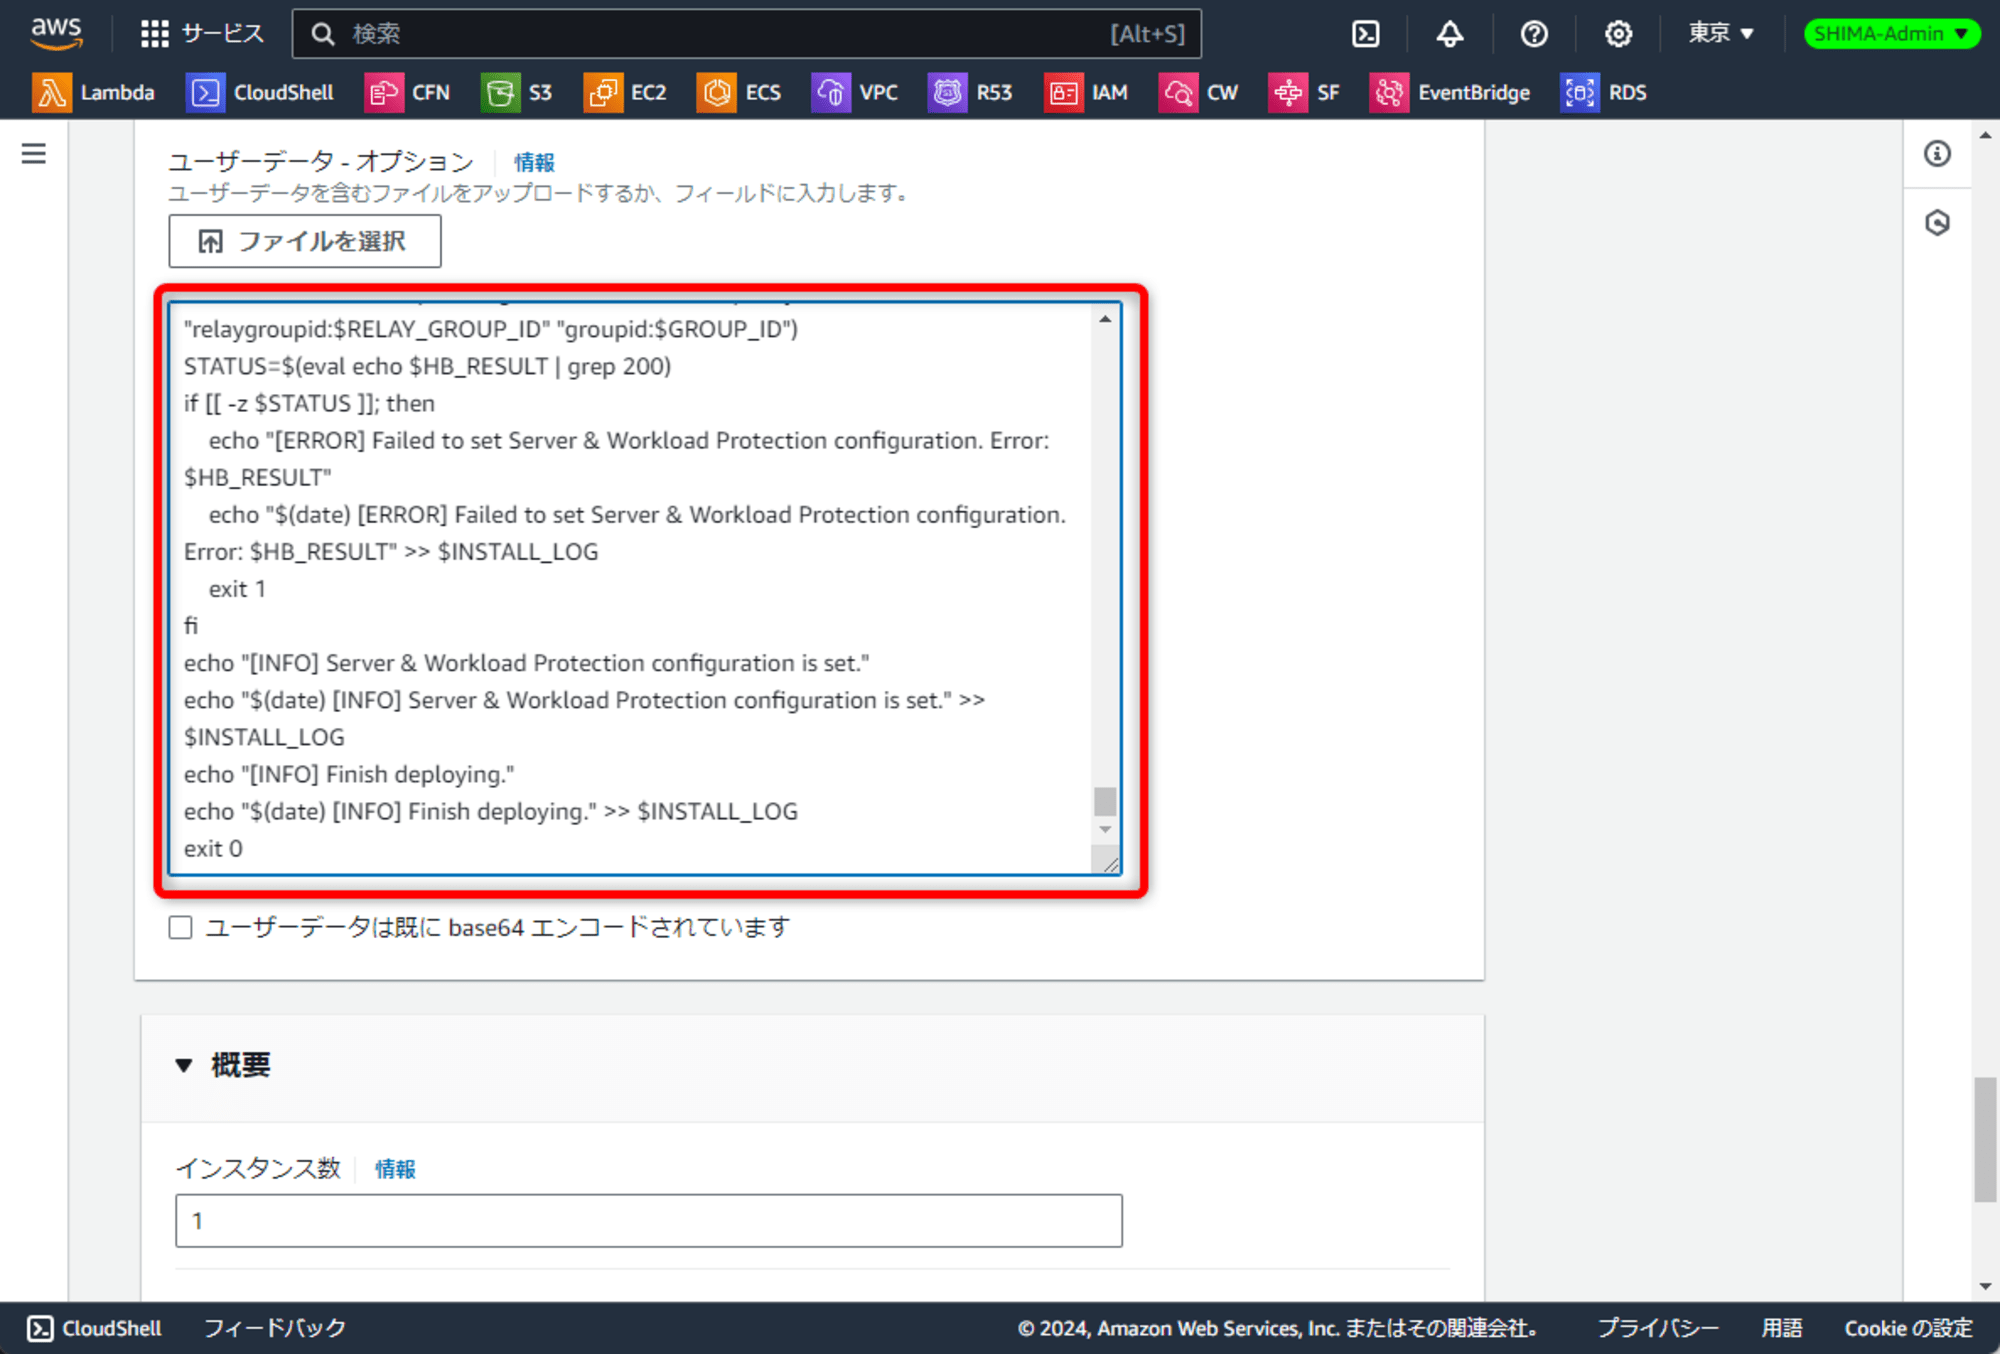This screenshot has width=2000, height=1354.
Task: Expand the hamburger side navigation
Action: tap(34, 154)
